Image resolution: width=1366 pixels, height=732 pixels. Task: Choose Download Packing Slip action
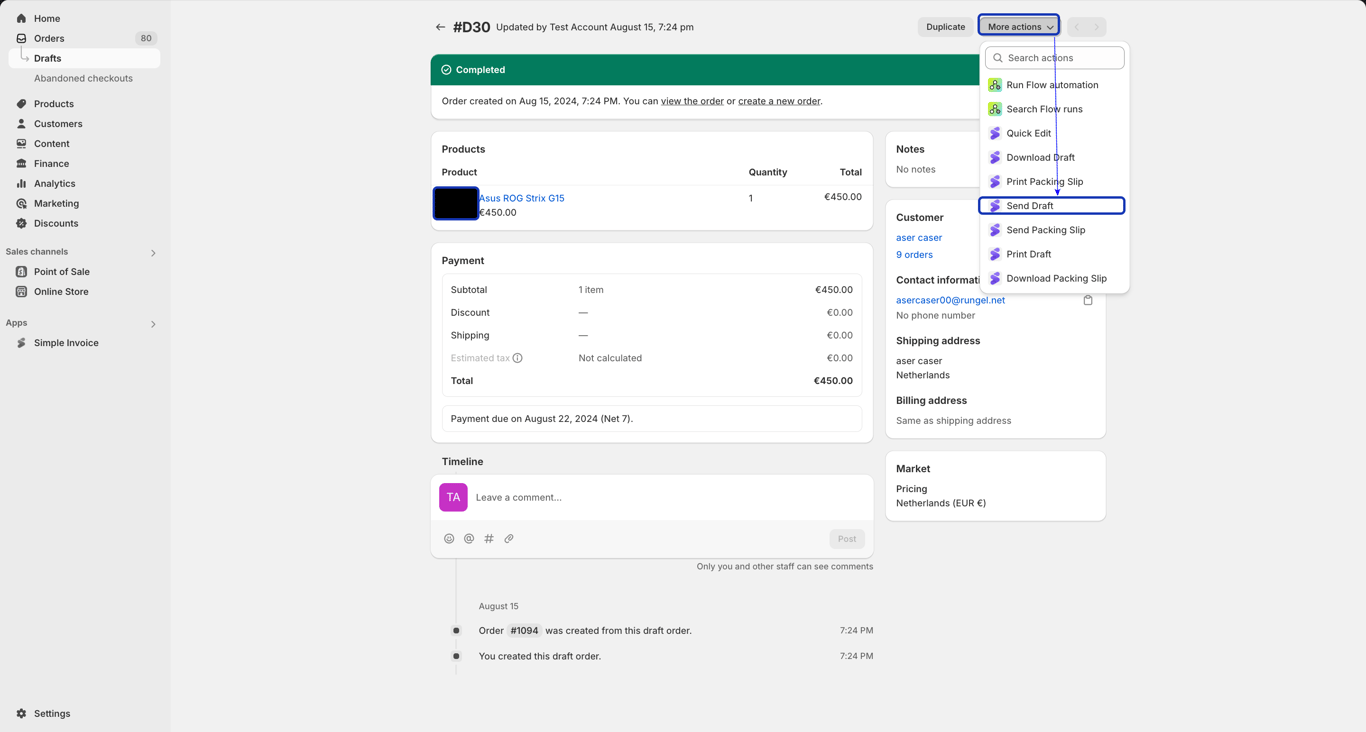point(1055,279)
